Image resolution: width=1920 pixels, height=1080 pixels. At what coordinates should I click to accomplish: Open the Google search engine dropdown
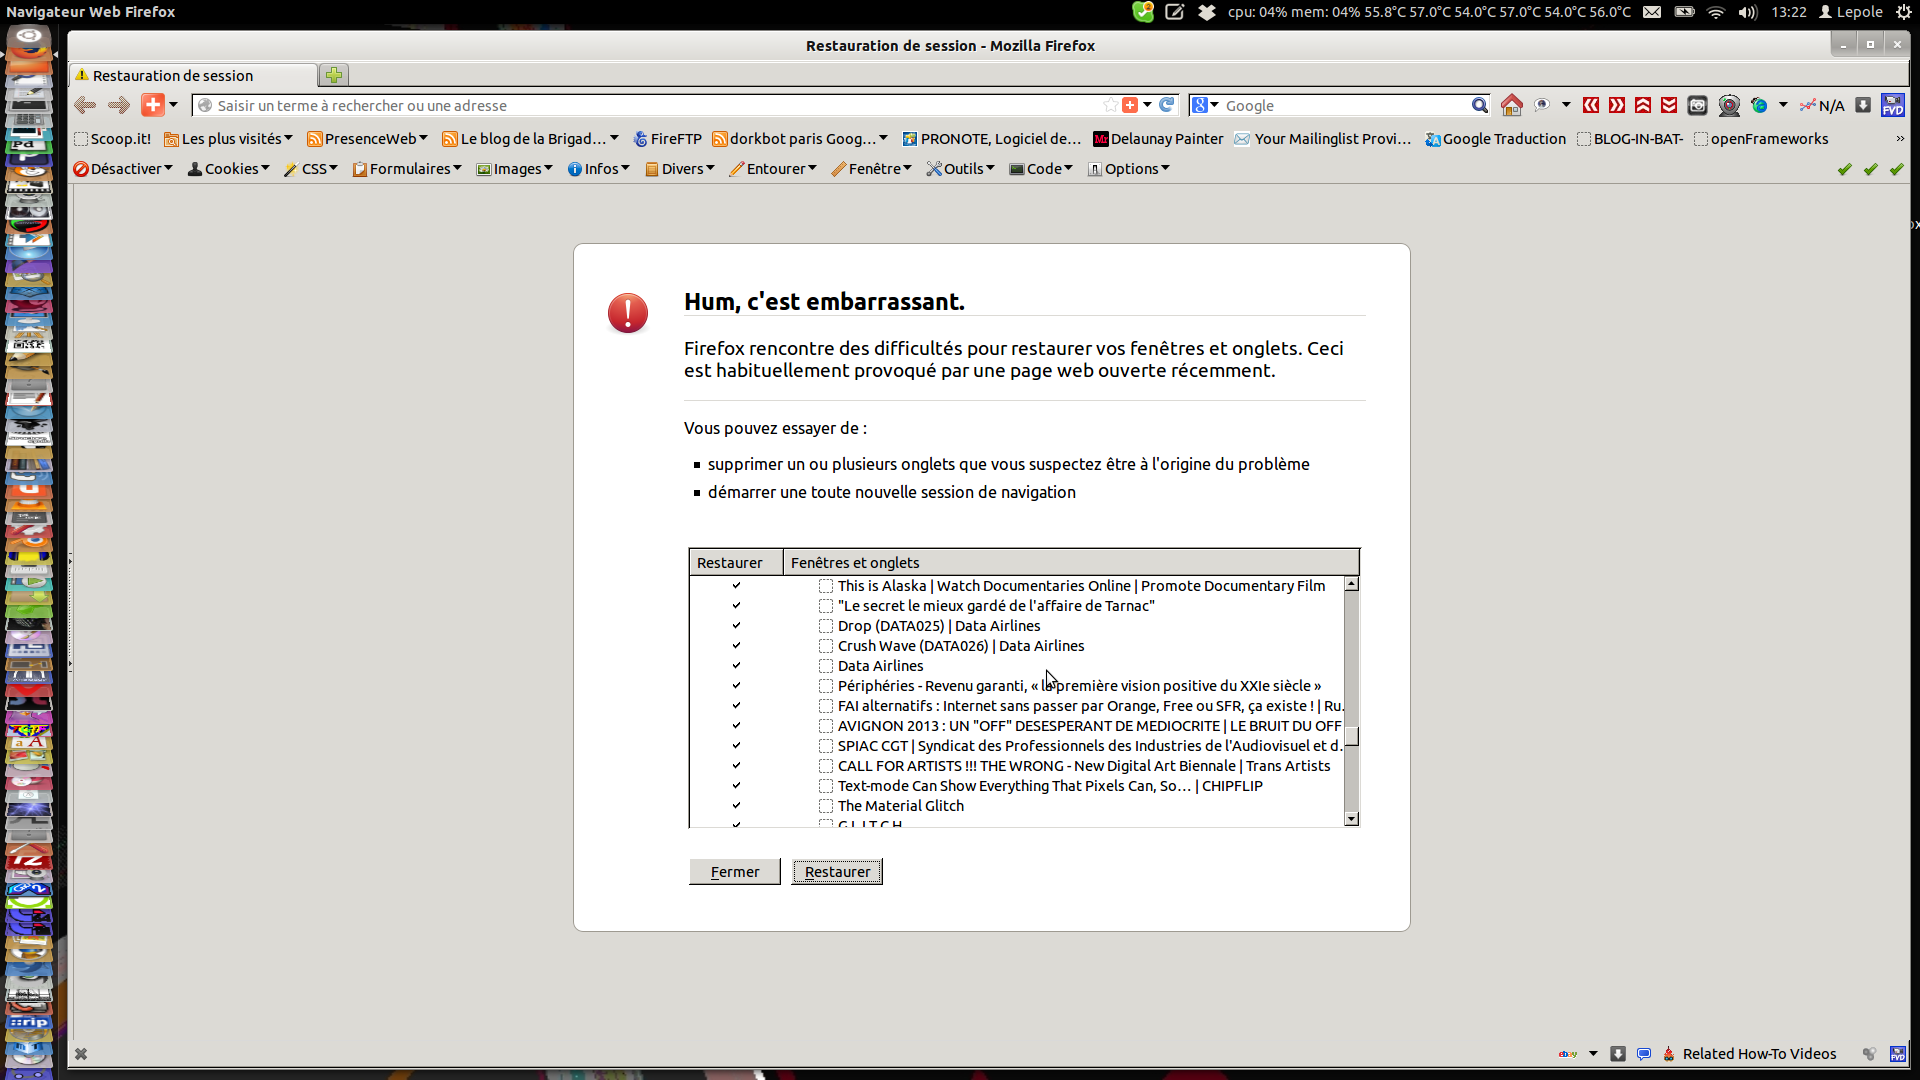pos(1205,105)
